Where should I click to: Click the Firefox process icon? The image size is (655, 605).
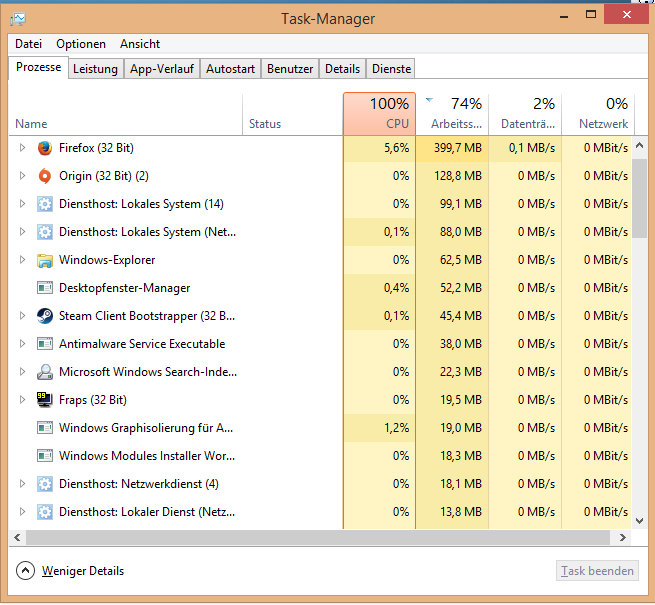tap(45, 148)
